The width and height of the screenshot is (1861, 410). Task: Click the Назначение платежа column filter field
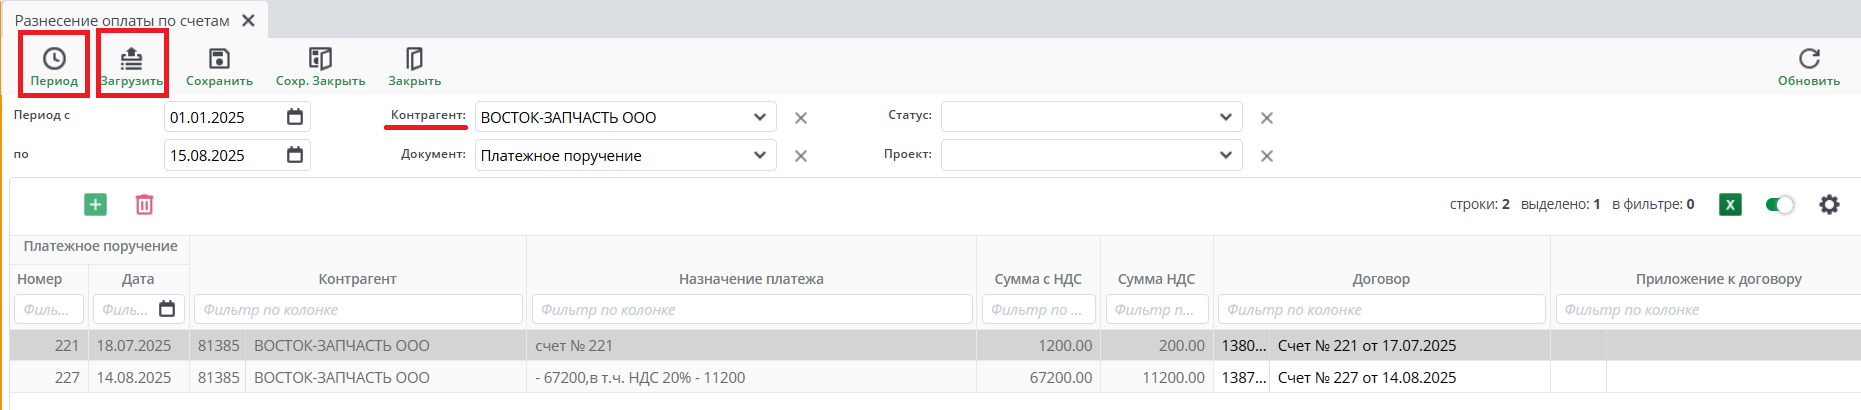[x=751, y=310]
